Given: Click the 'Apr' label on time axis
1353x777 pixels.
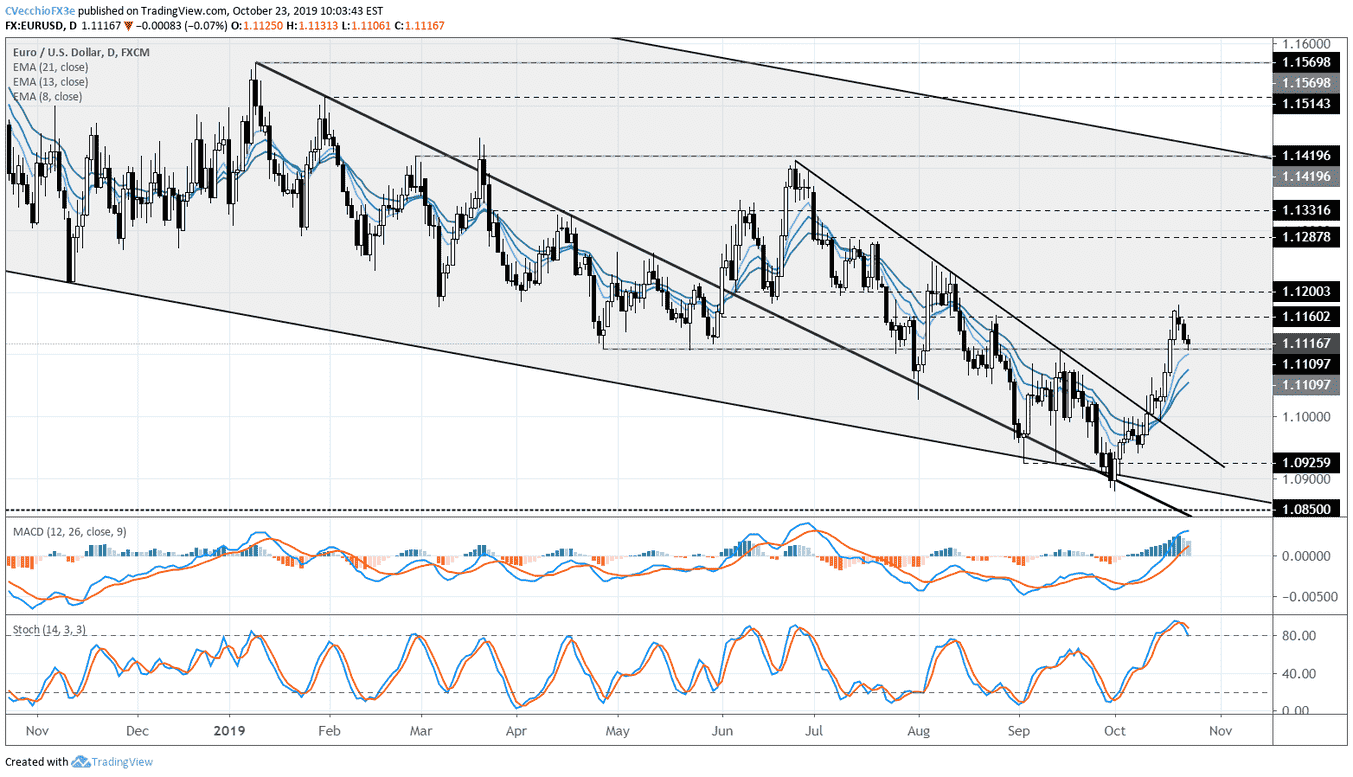Looking at the screenshot, I should [x=516, y=732].
